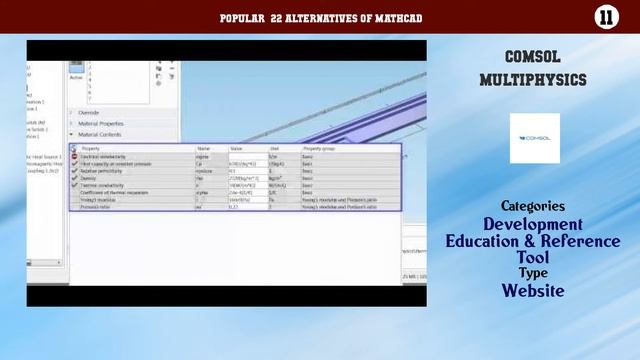Click the empty Electrical conductivity value field
The height and width of the screenshot is (360, 640).
248,157
